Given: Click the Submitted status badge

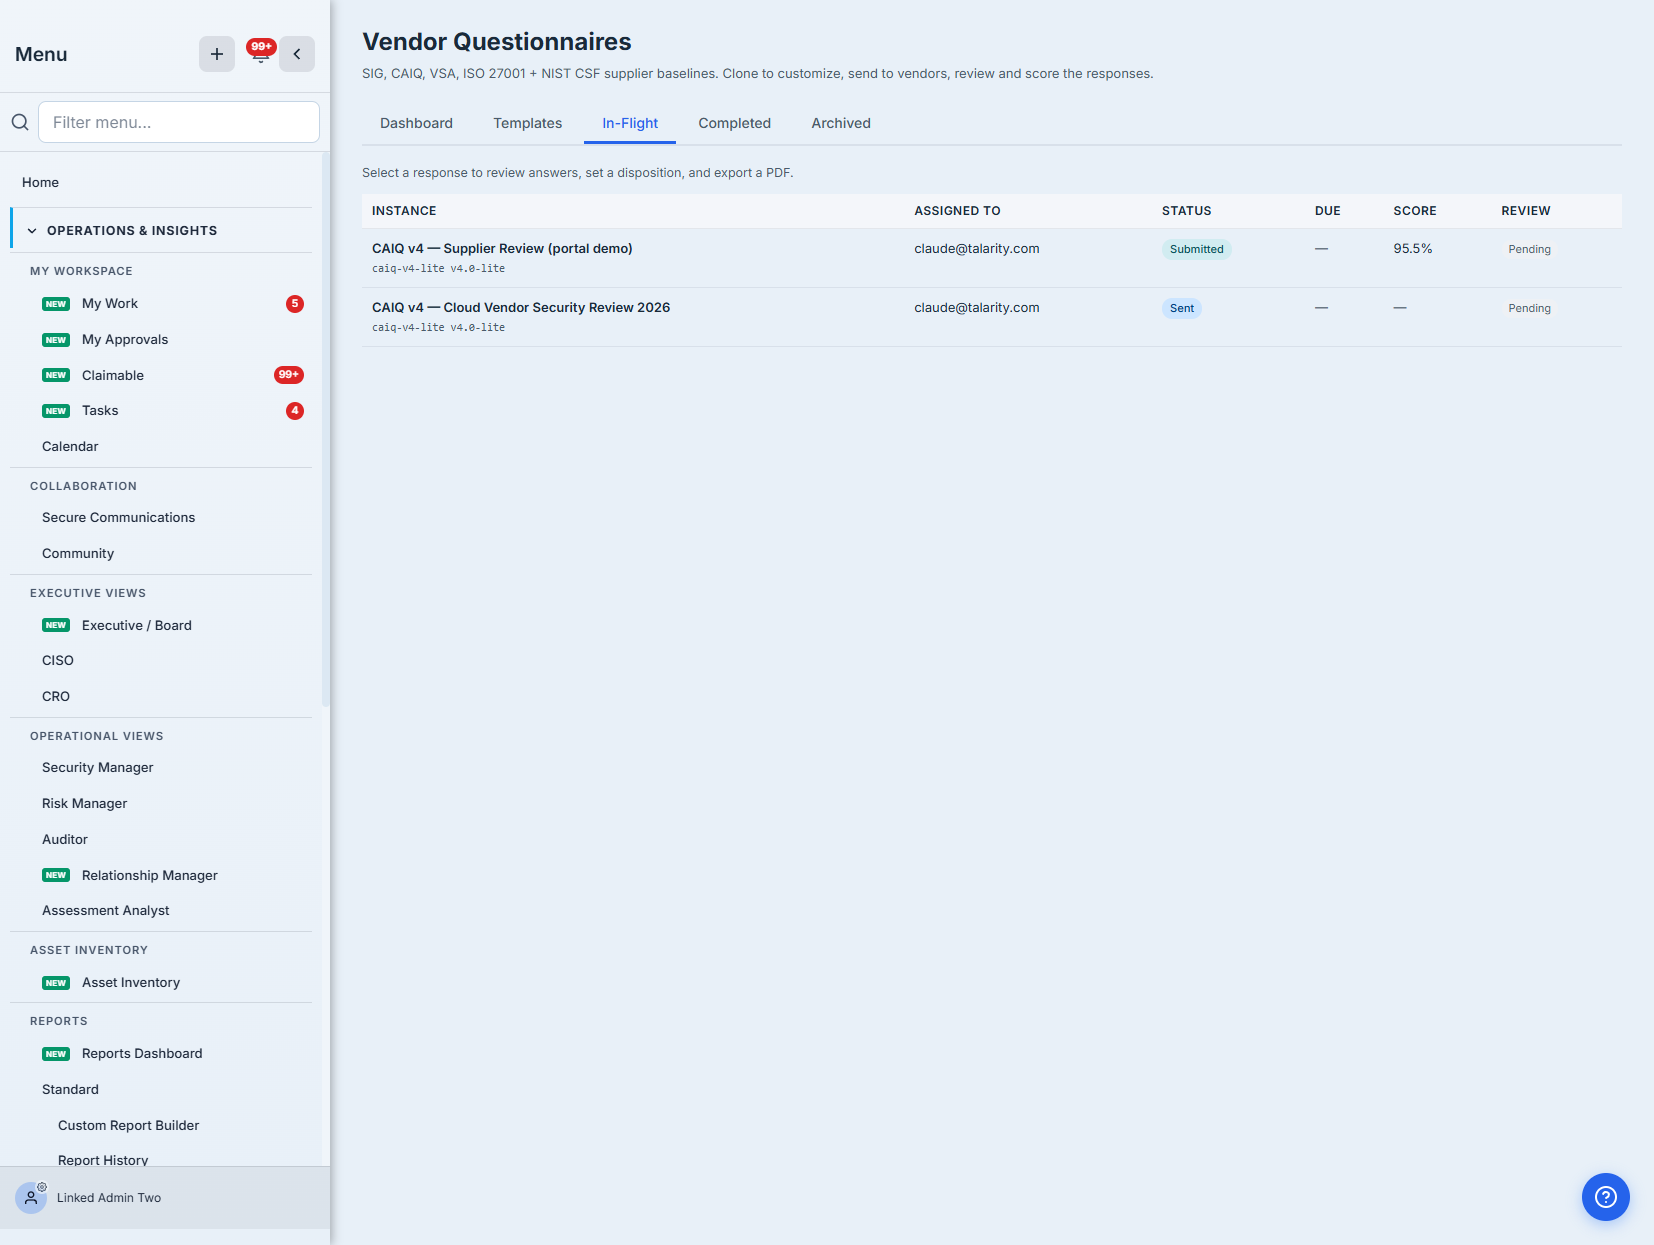Looking at the screenshot, I should [1196, 249].
